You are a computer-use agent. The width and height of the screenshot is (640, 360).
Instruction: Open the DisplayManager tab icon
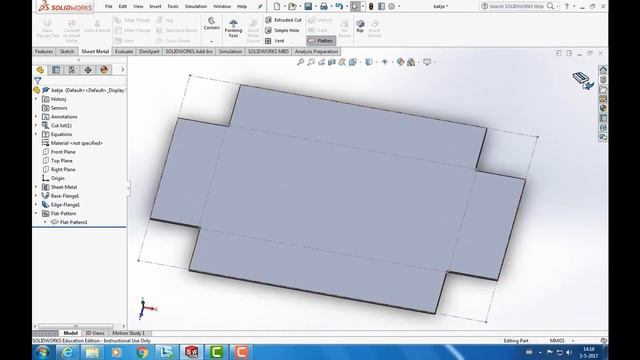104,70
